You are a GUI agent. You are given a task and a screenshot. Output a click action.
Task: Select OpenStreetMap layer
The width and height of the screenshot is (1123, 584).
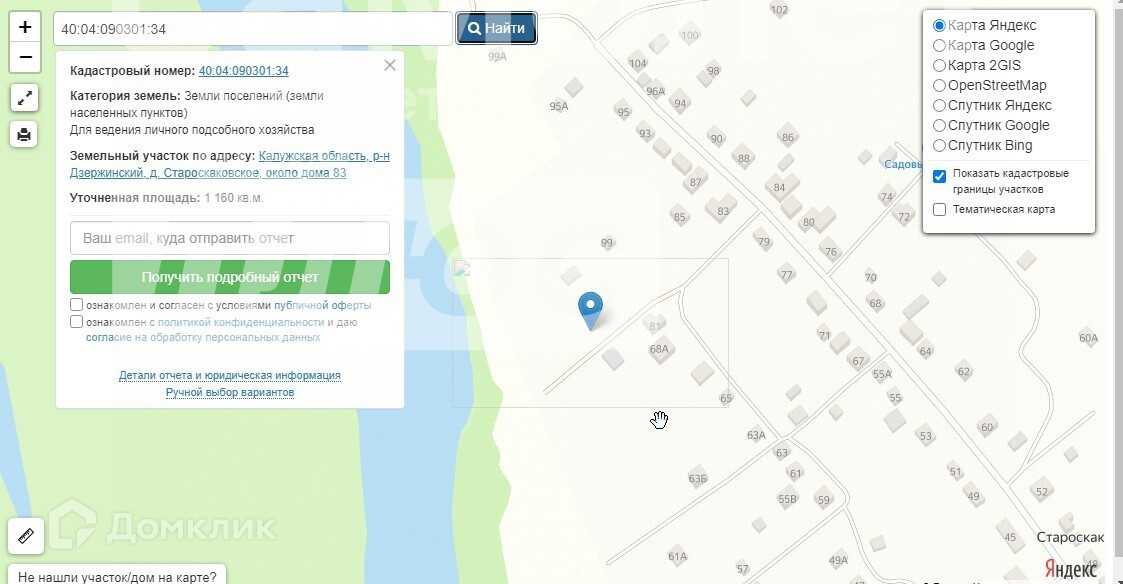[x=939, y=85]
